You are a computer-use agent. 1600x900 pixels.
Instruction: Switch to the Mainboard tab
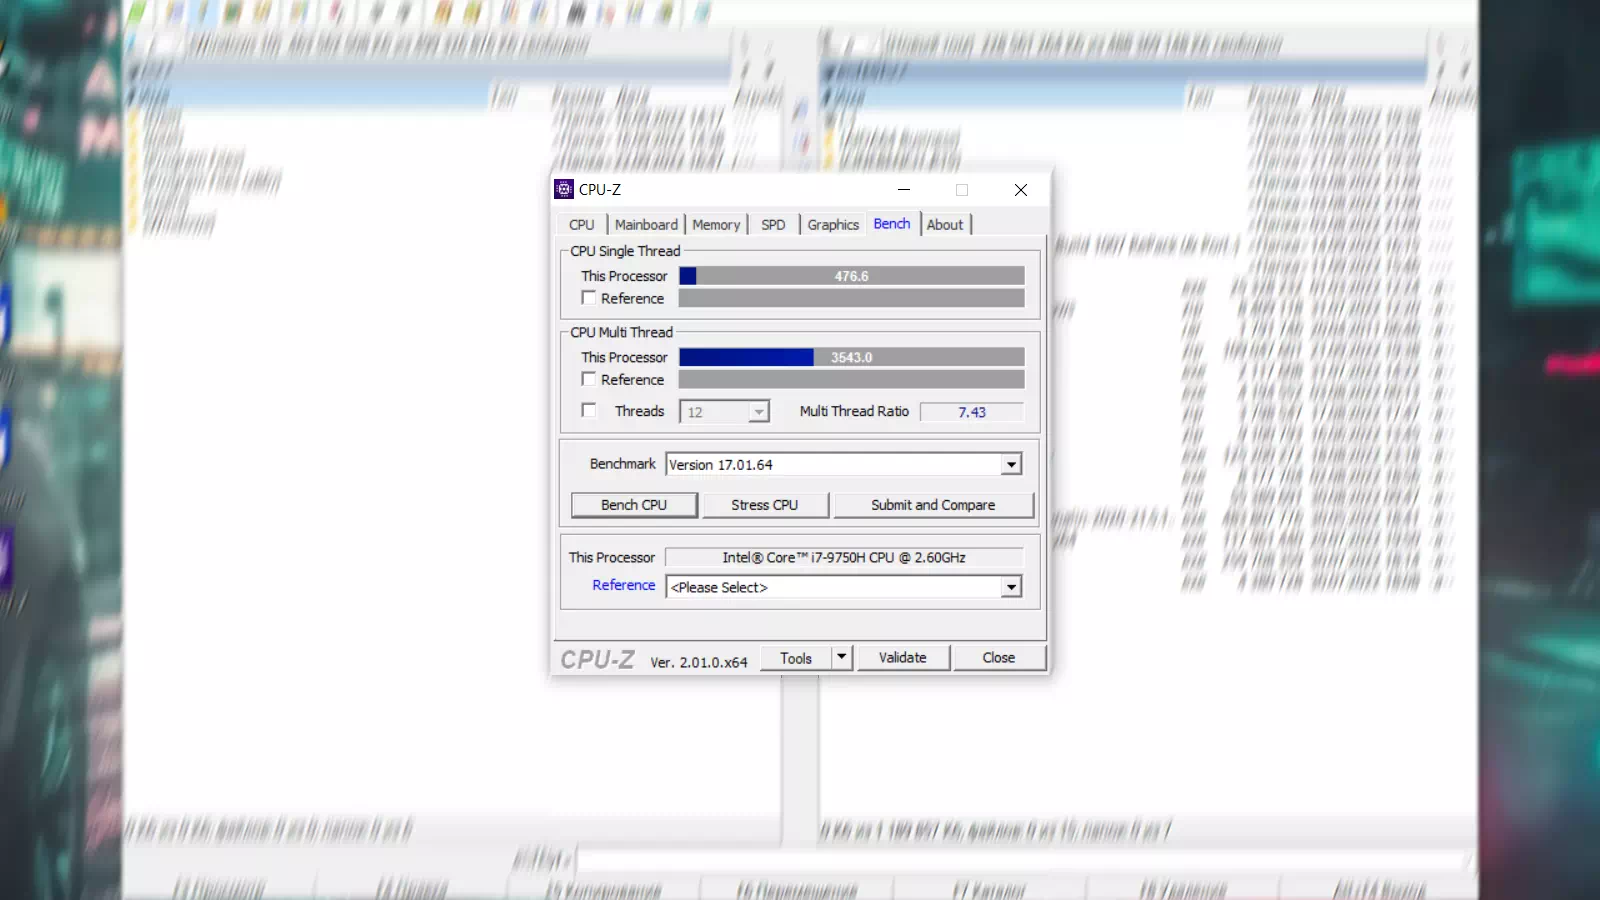click(646, 225)
